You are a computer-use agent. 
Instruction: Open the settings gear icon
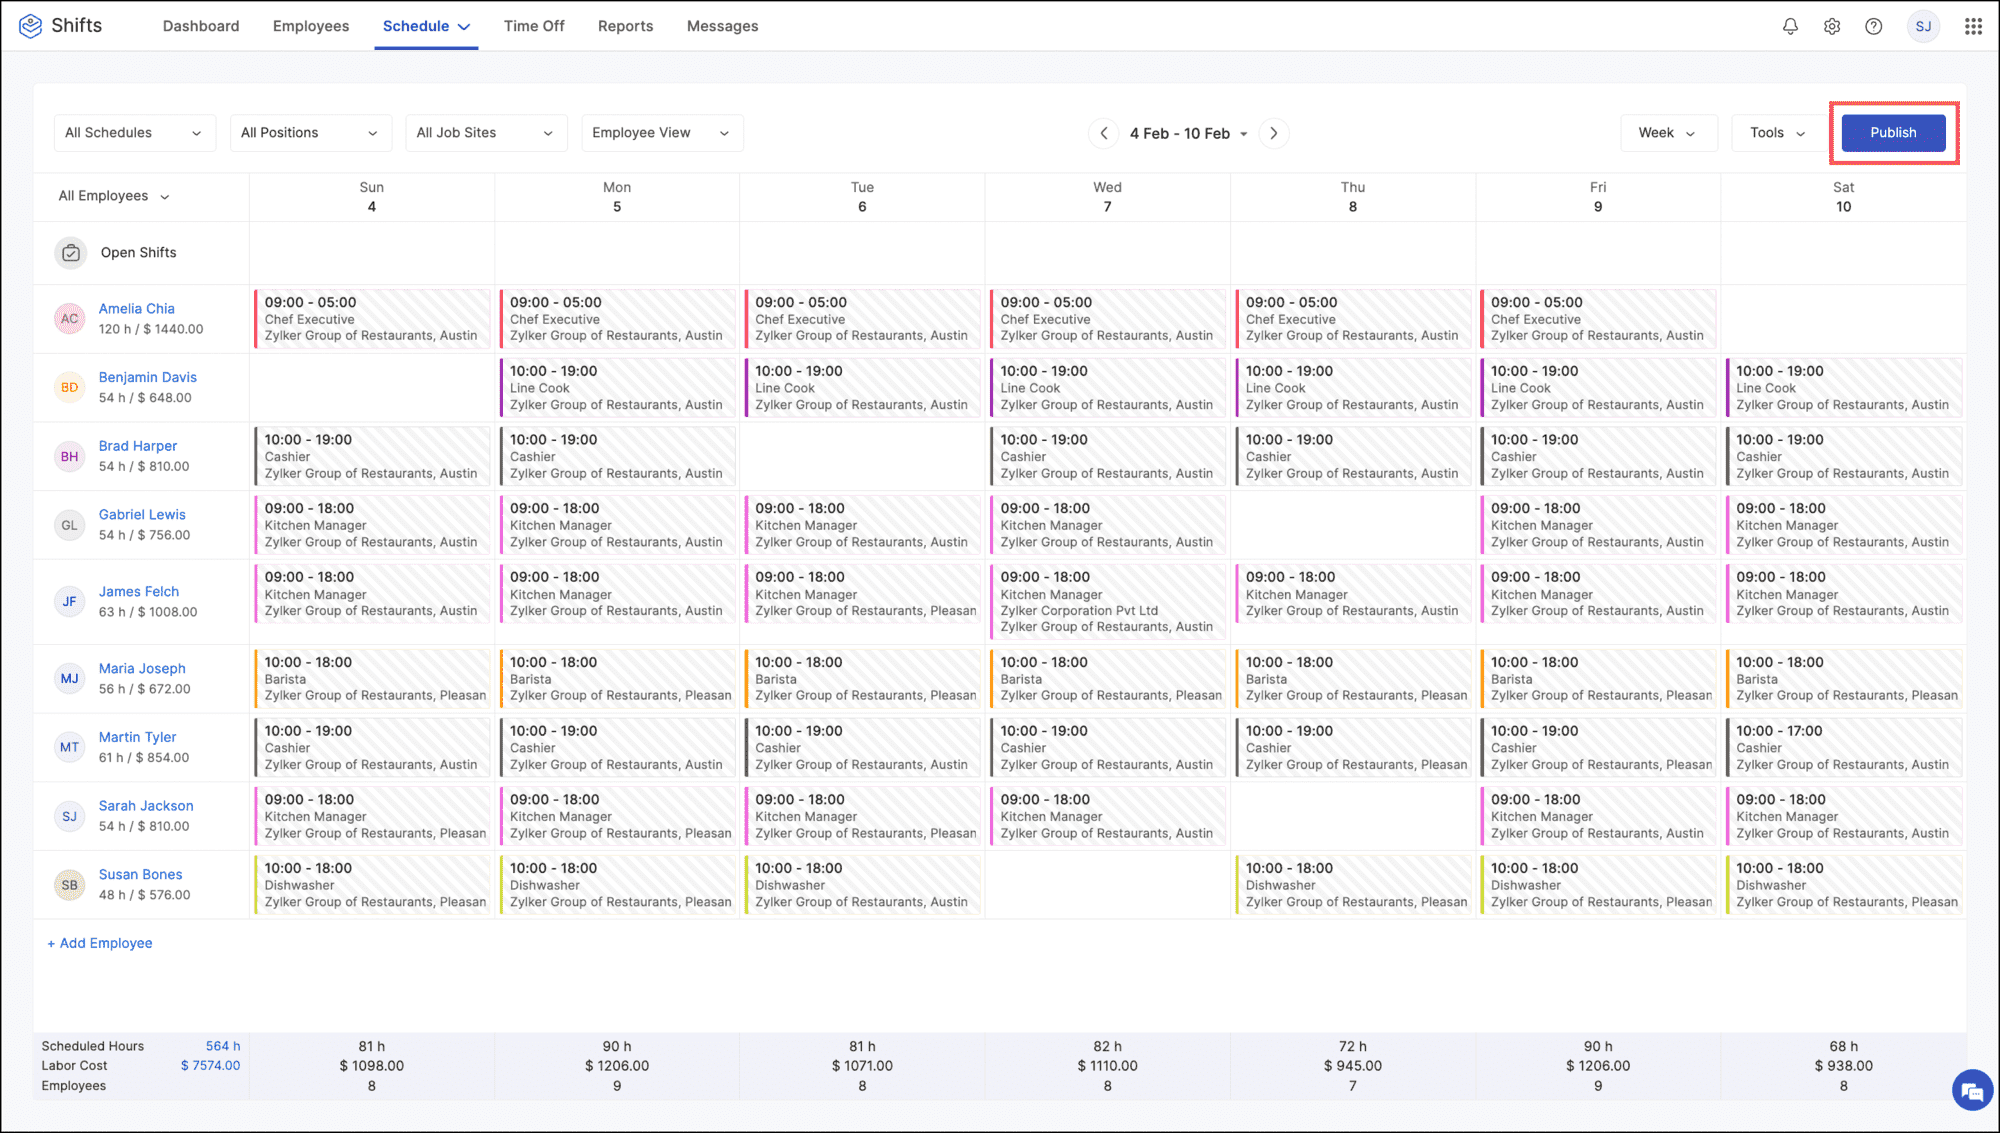tap(1832, 26)
